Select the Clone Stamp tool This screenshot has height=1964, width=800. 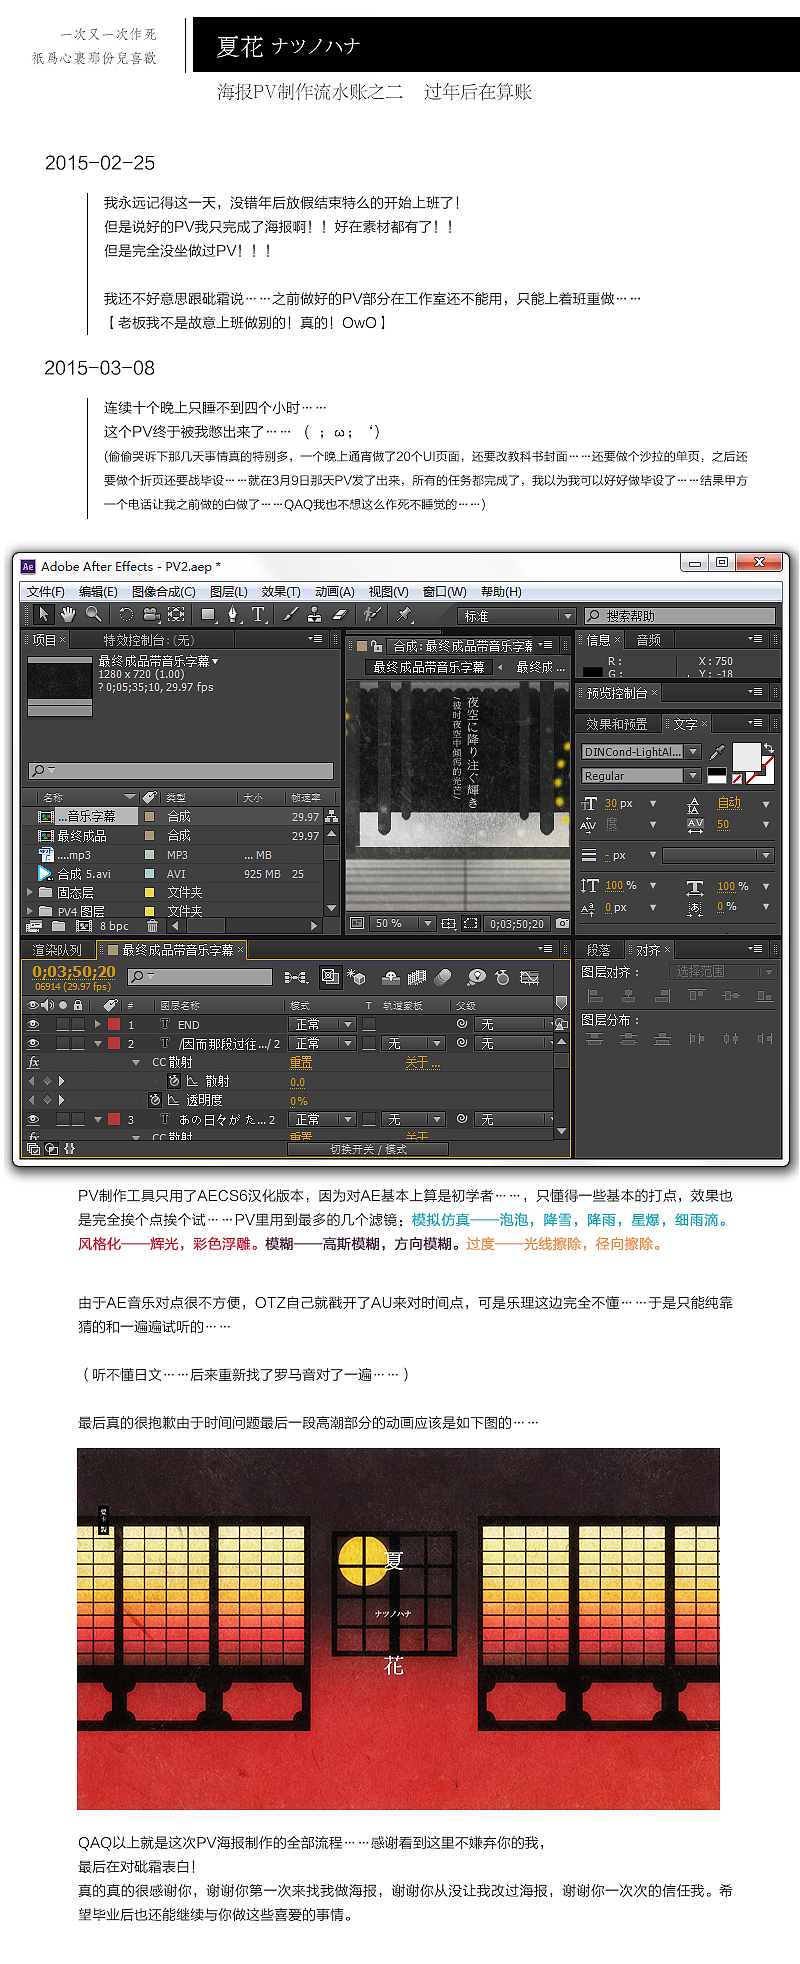(x=314, y=615)
